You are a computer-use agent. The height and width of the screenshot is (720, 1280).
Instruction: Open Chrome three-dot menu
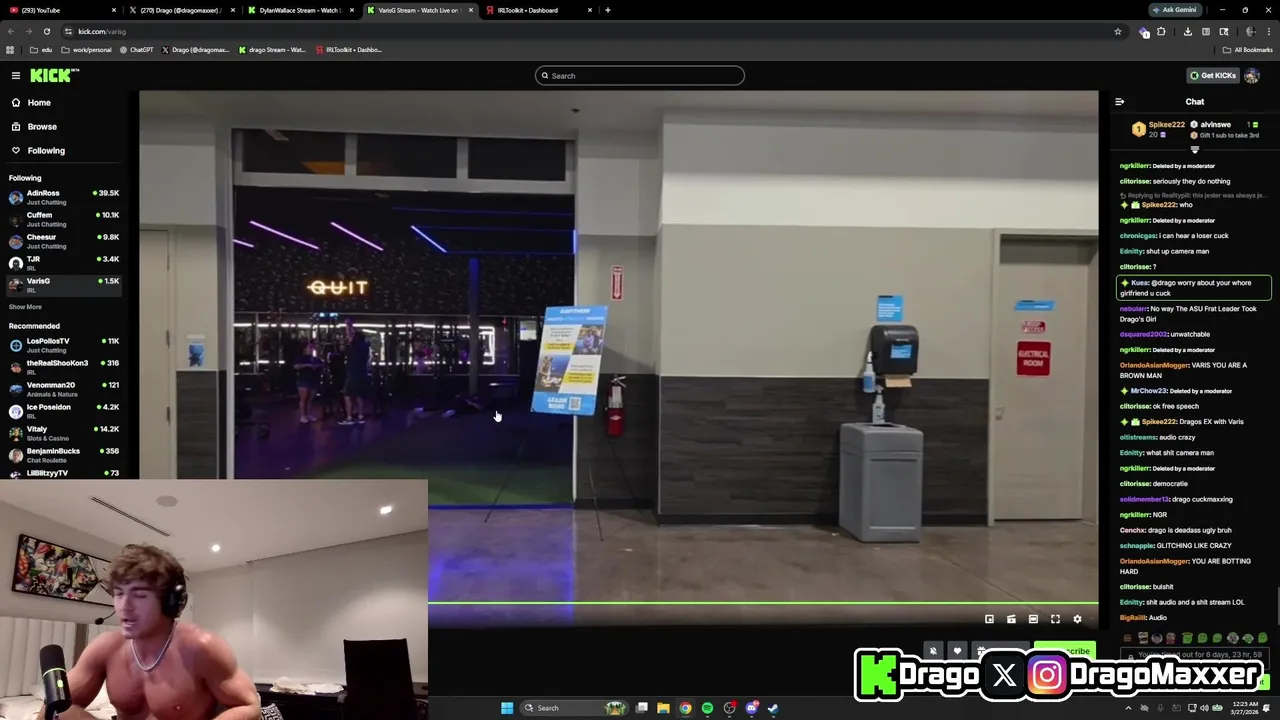point(1268,31)
